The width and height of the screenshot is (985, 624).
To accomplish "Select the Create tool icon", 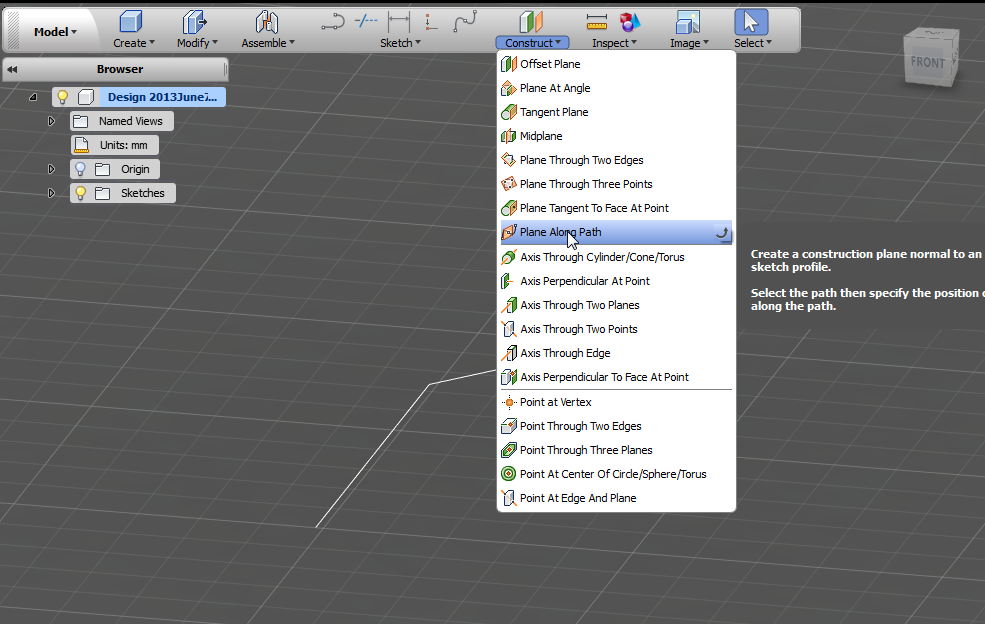I will click(x=131, y=22).
